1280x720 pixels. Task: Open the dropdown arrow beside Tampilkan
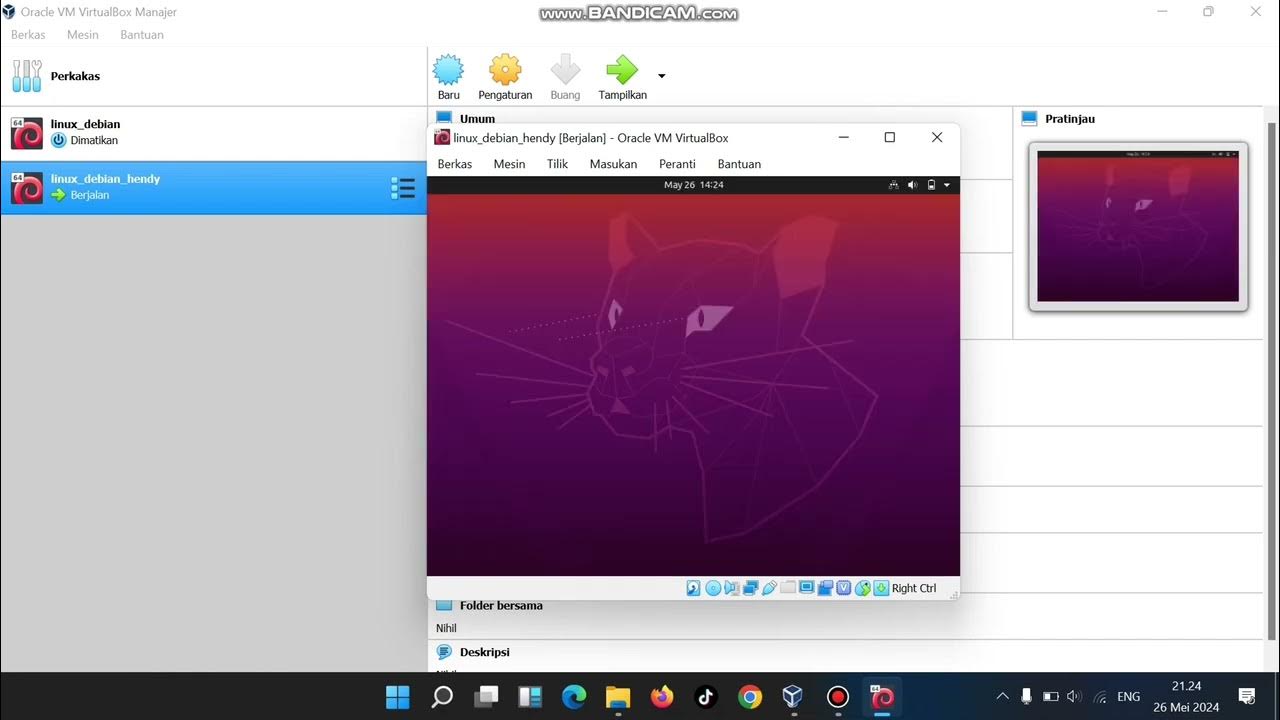[661, 76]
